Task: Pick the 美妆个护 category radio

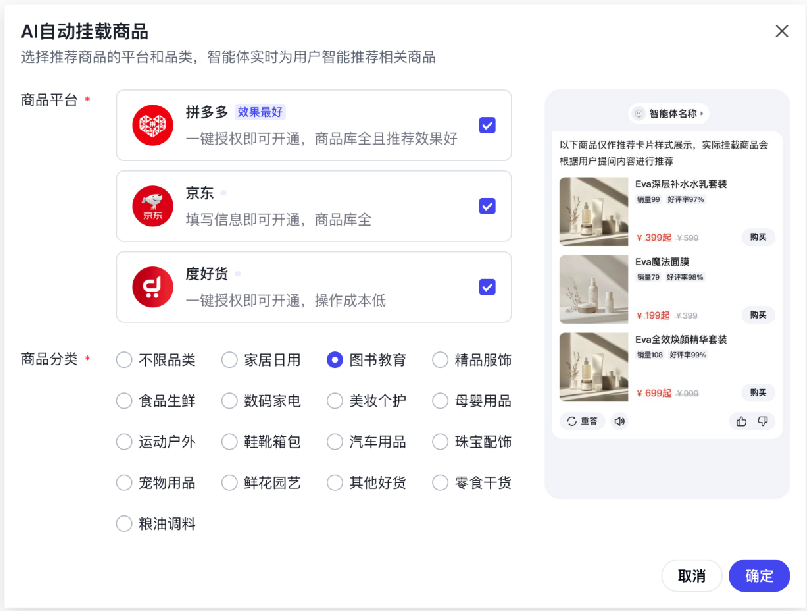Action: [x=335, y=400]
